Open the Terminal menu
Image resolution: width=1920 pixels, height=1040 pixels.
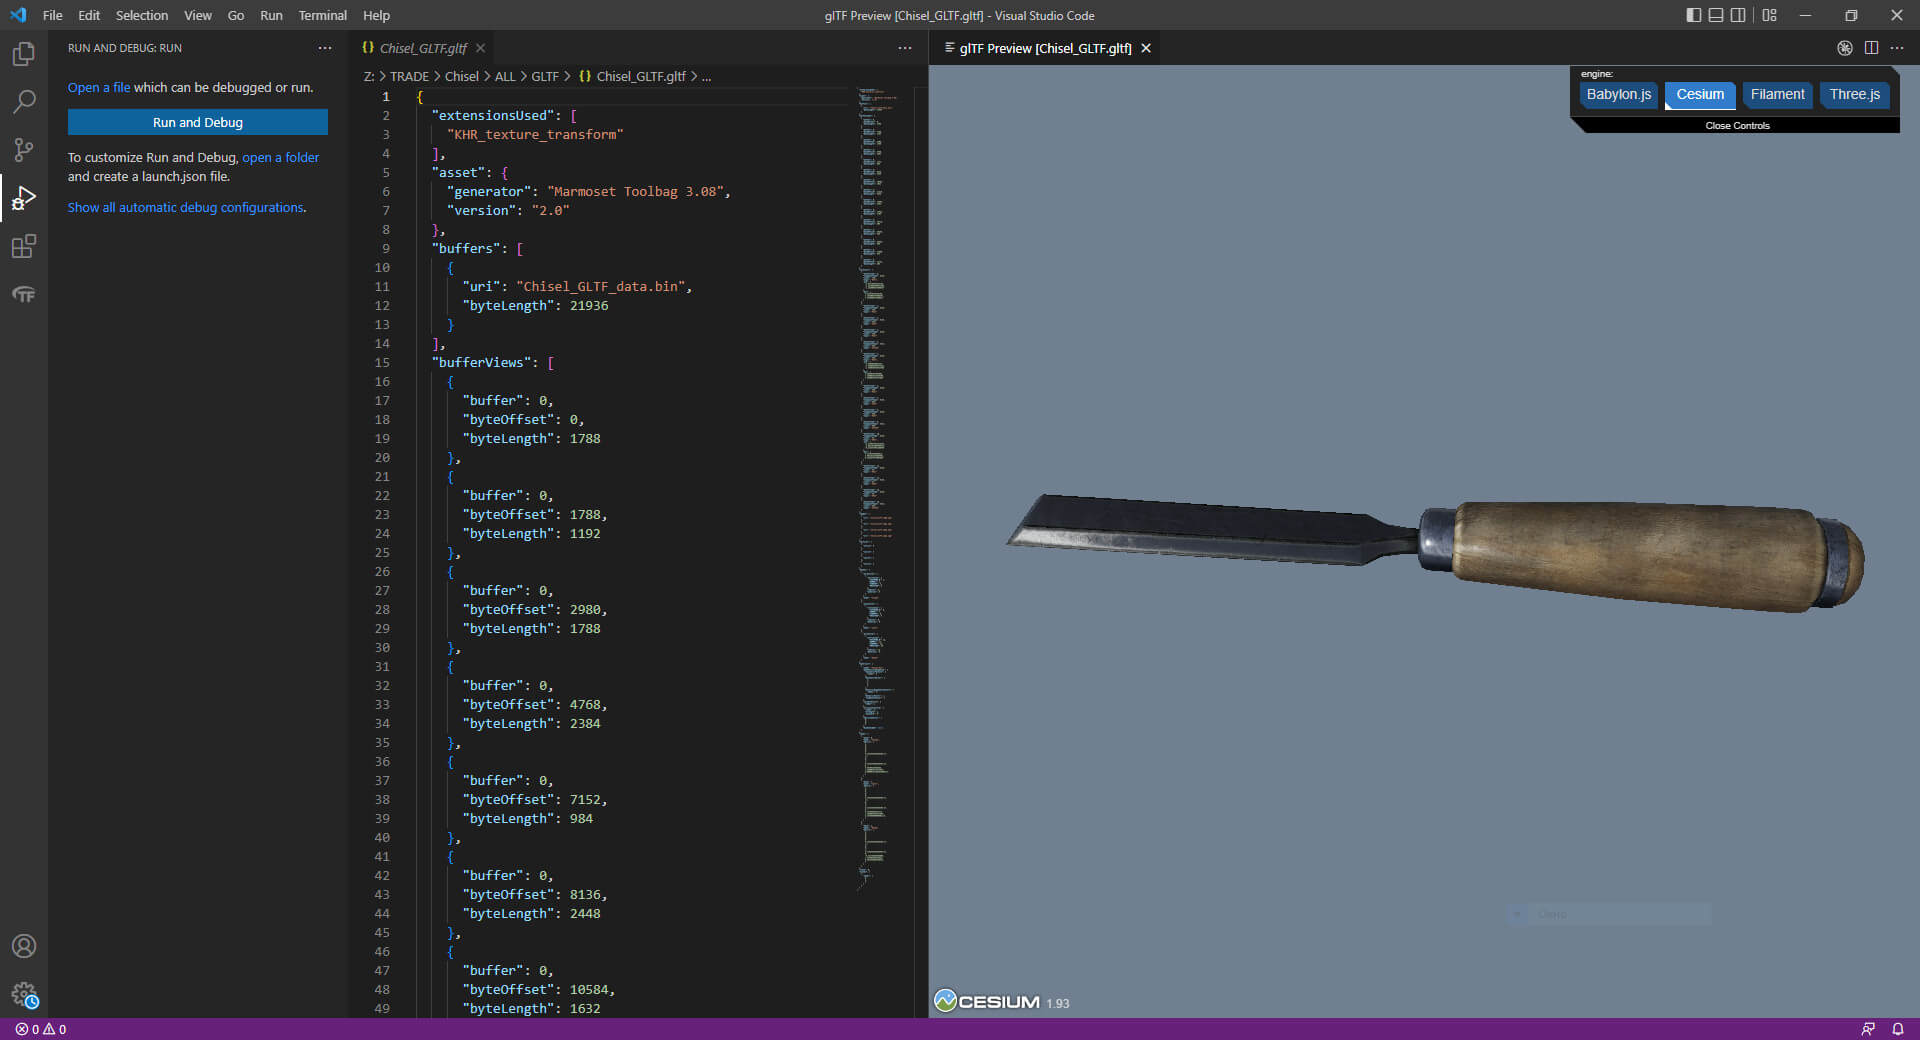coord(322,15)
